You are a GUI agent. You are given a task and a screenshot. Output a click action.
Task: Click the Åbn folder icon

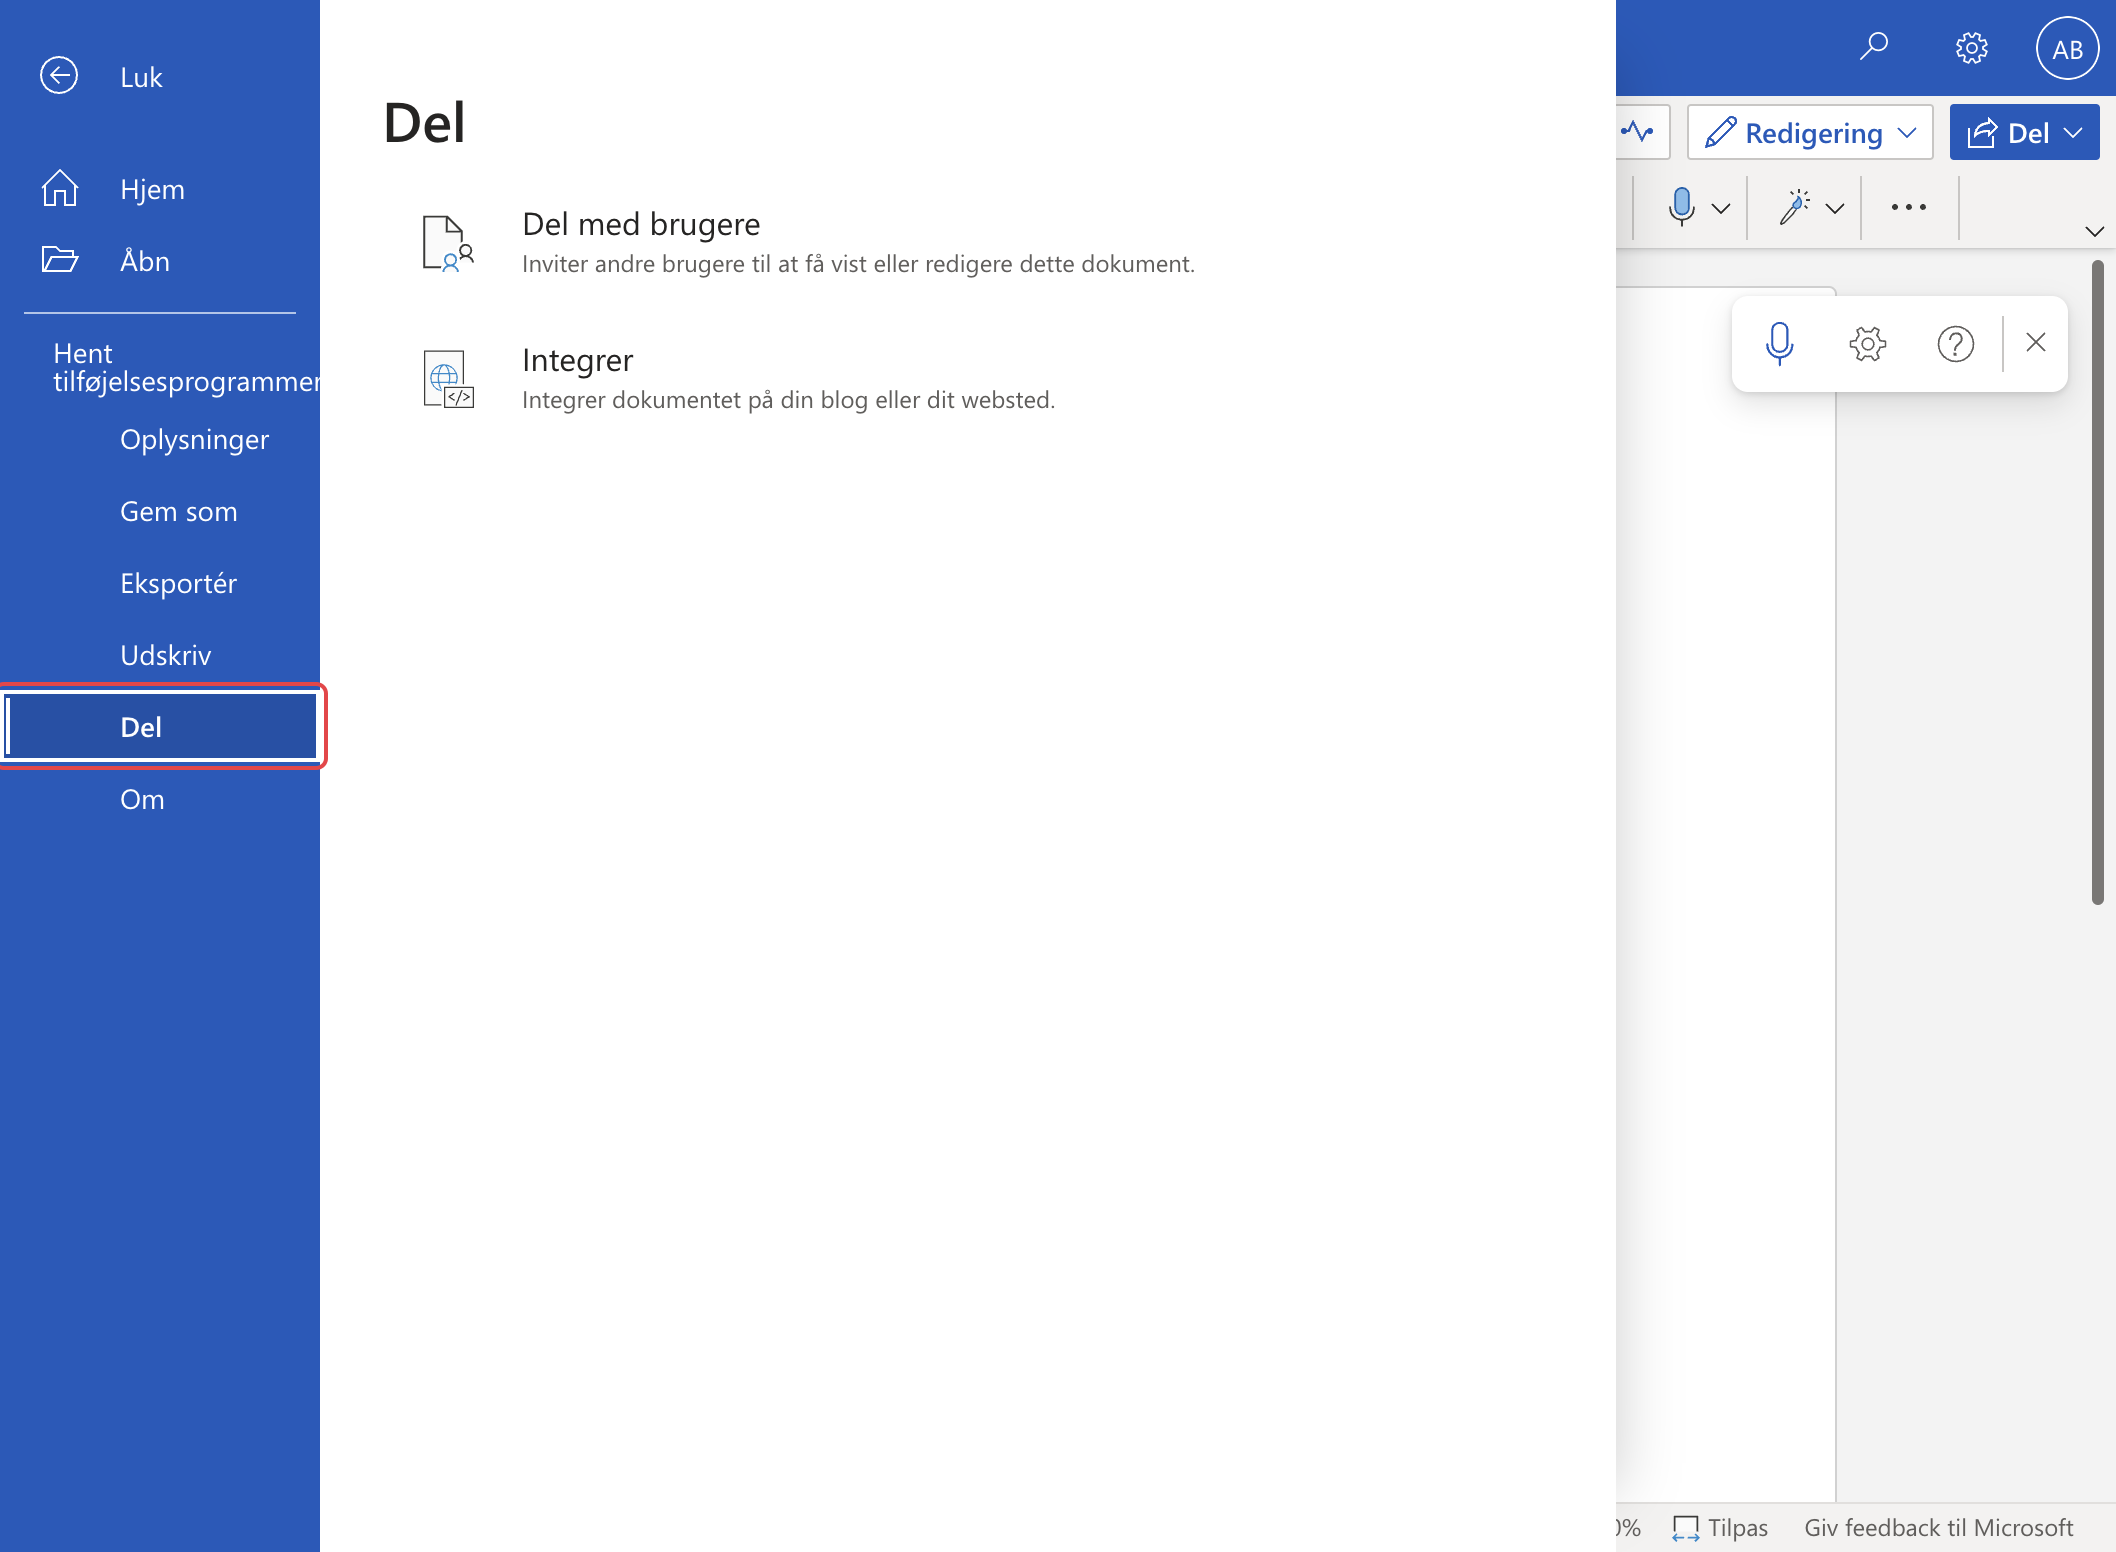tap(60, 260)
